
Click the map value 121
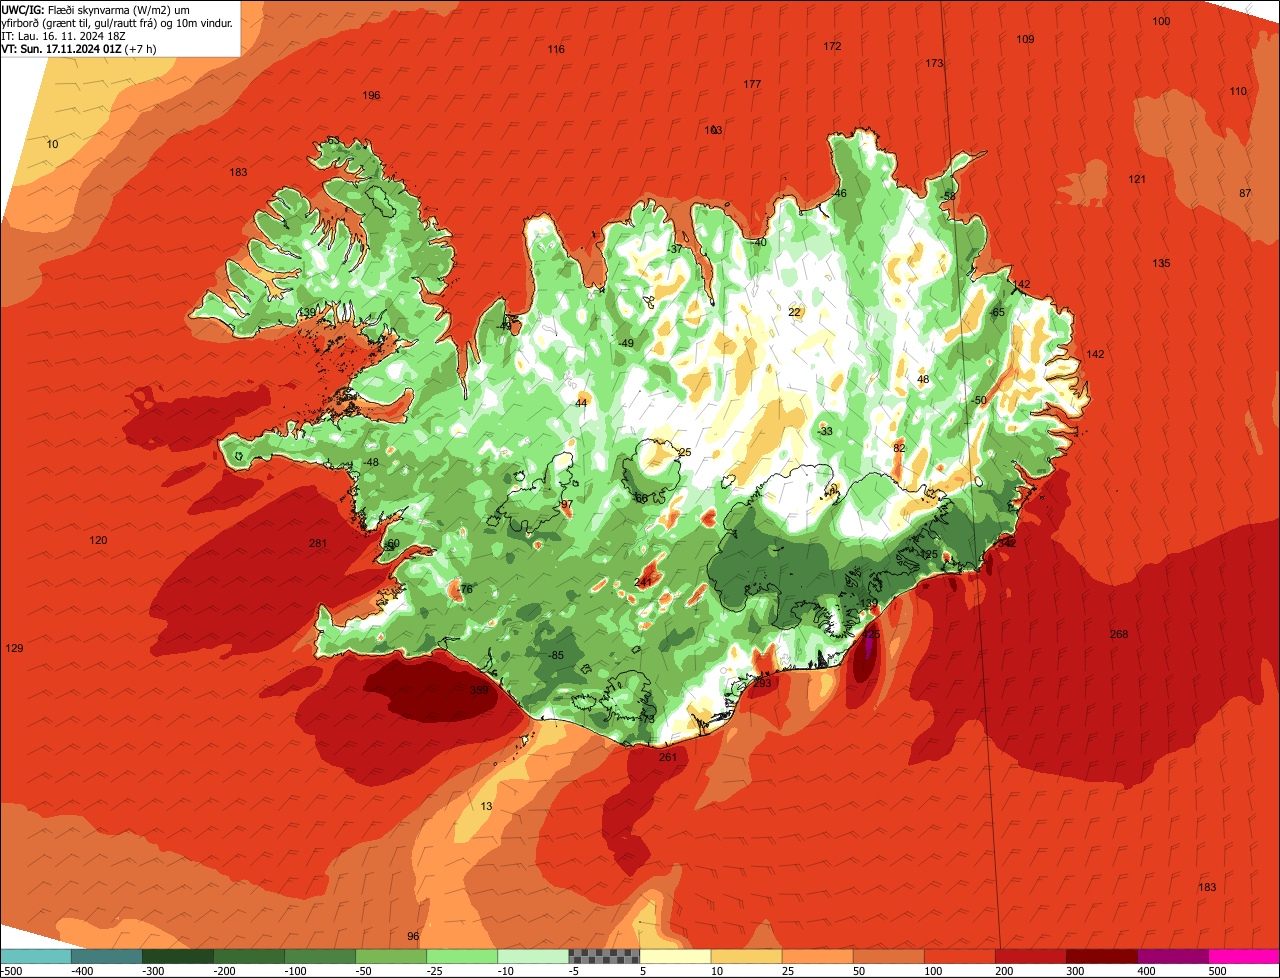coord(1137,180)
